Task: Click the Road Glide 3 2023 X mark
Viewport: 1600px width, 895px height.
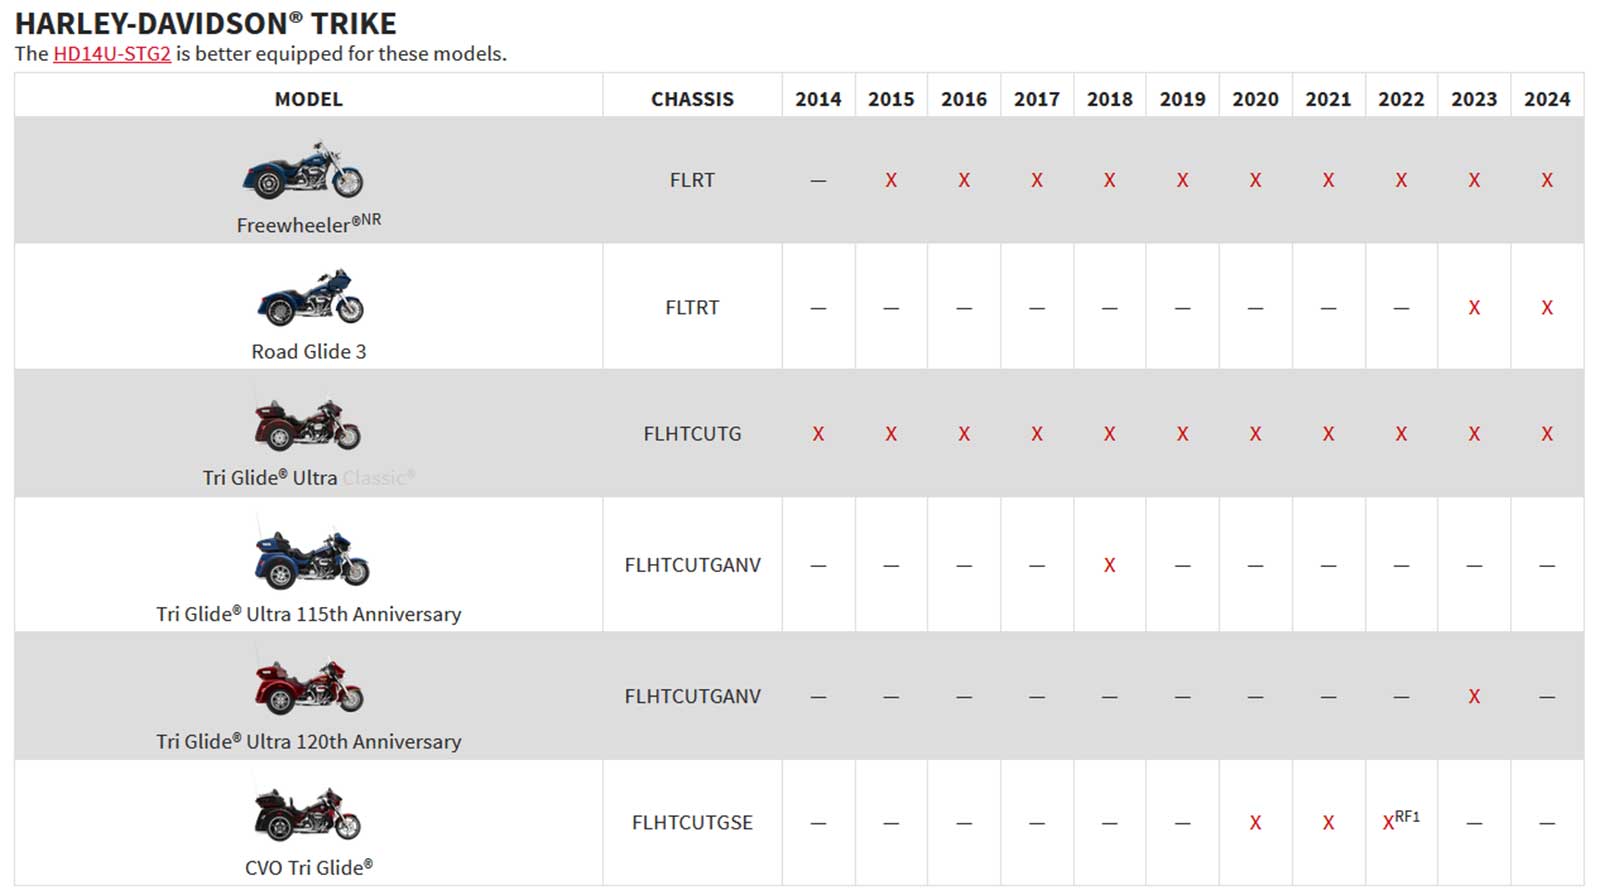Action: (x=1474, y=308)
